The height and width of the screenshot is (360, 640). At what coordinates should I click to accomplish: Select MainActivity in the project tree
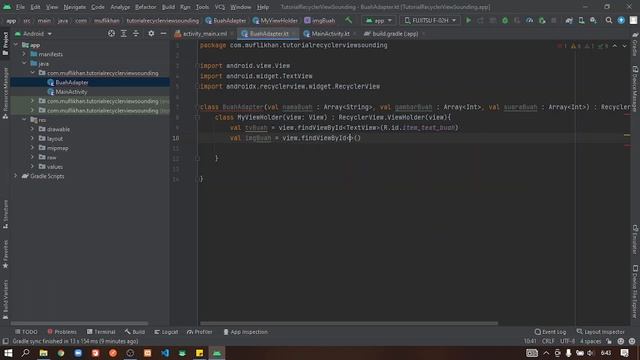(x=71, y=92)
